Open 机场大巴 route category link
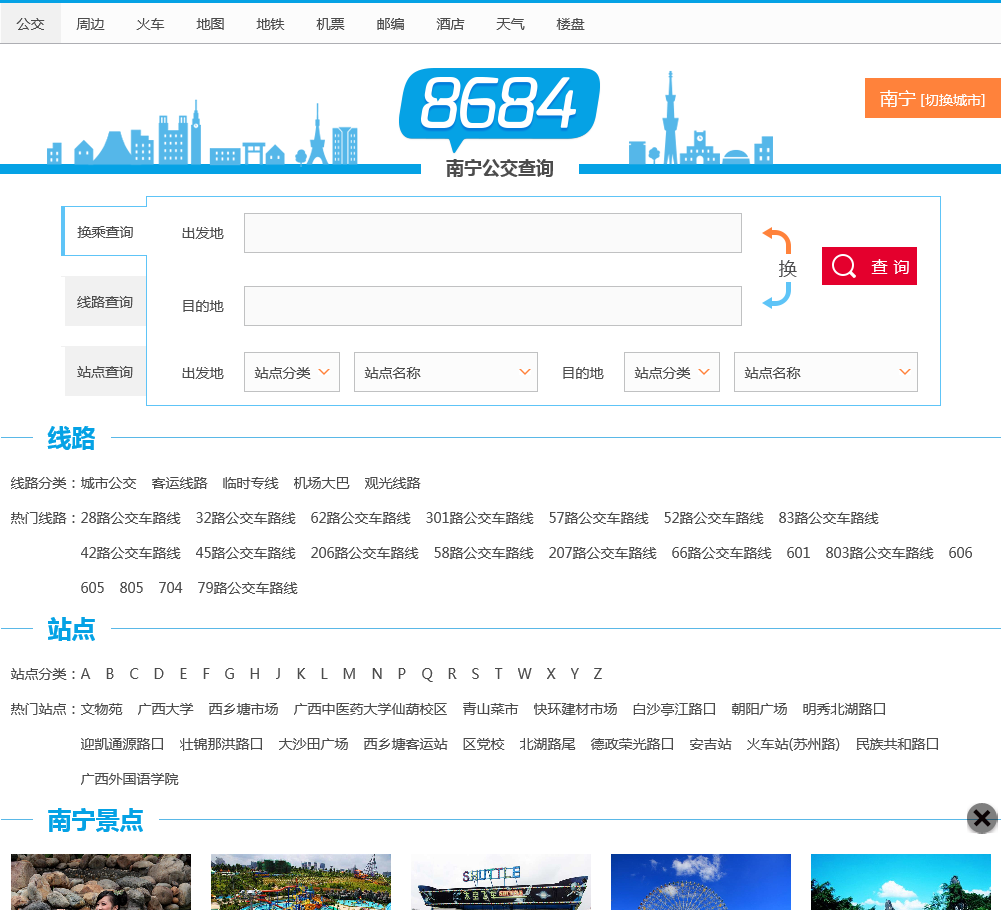The height and width of the screenshot is (910, 1001). pyautogui.click(x=321, y=483)
